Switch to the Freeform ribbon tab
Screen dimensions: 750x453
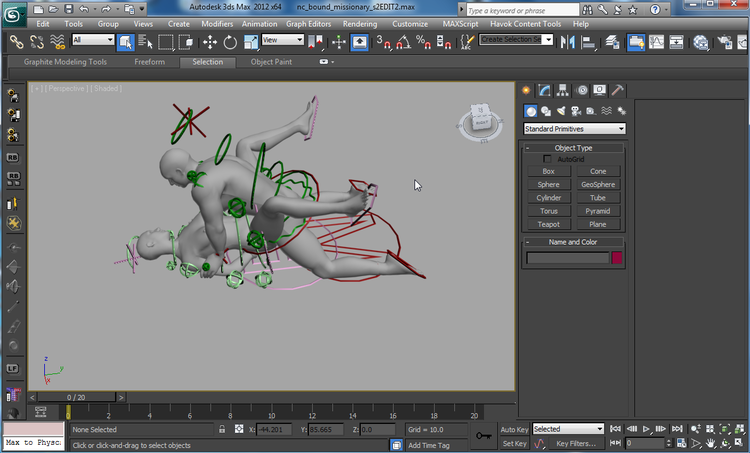point(149,62)
